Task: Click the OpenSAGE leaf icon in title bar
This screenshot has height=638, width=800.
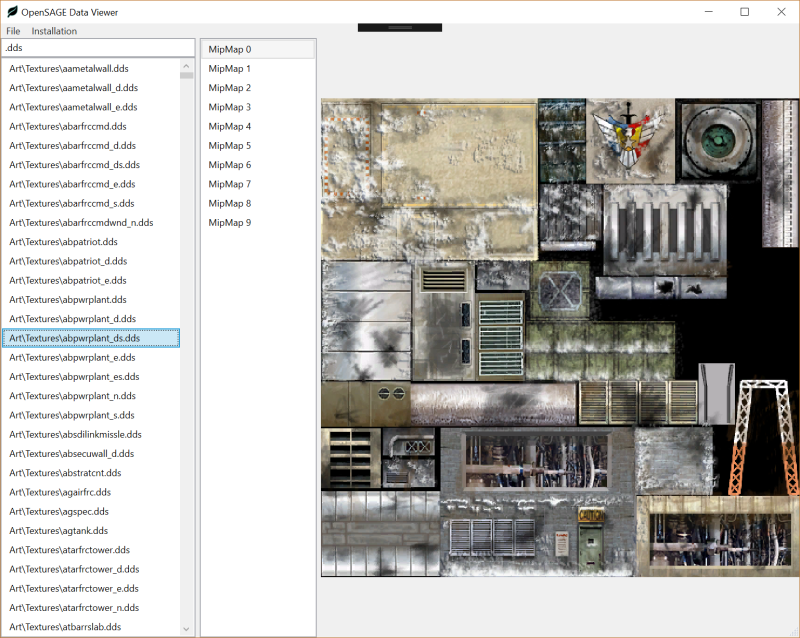Action: pos(12,11)
